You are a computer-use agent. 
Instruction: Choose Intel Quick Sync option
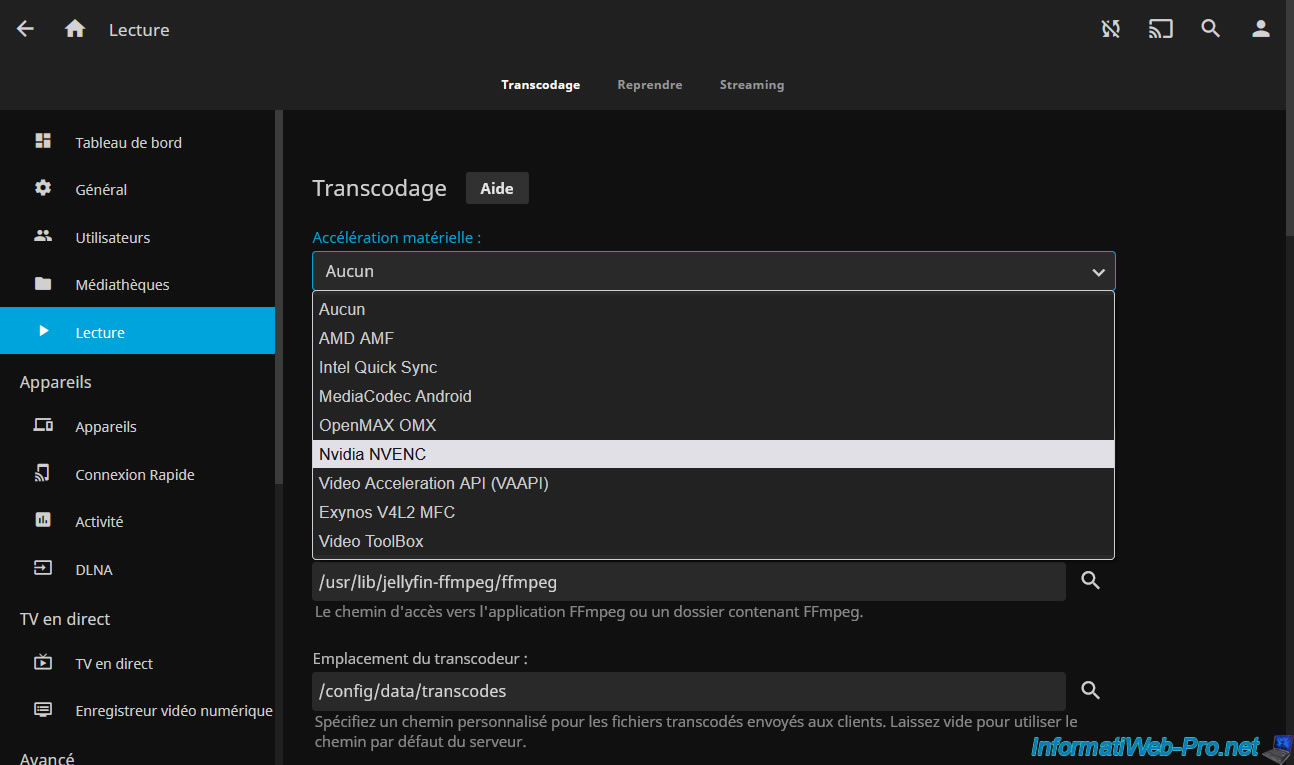coord(713,367)
